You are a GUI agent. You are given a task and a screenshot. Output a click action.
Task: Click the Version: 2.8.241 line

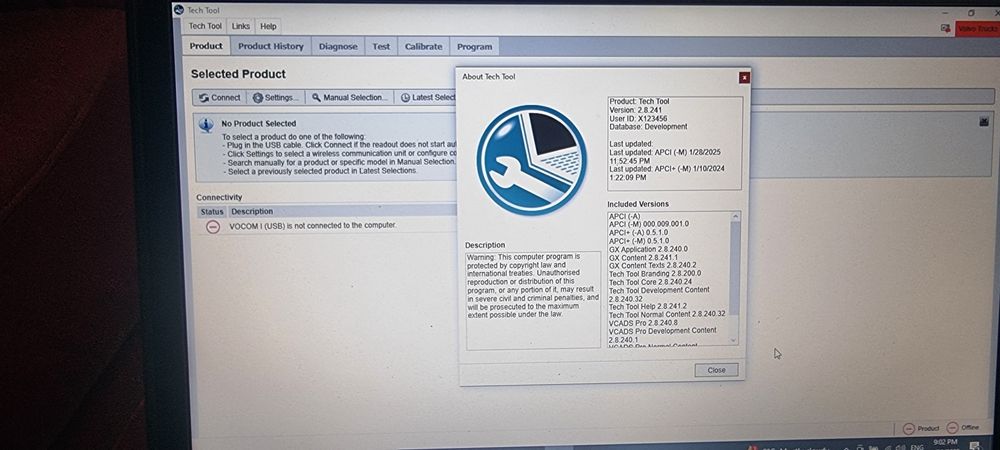[635, 110]
